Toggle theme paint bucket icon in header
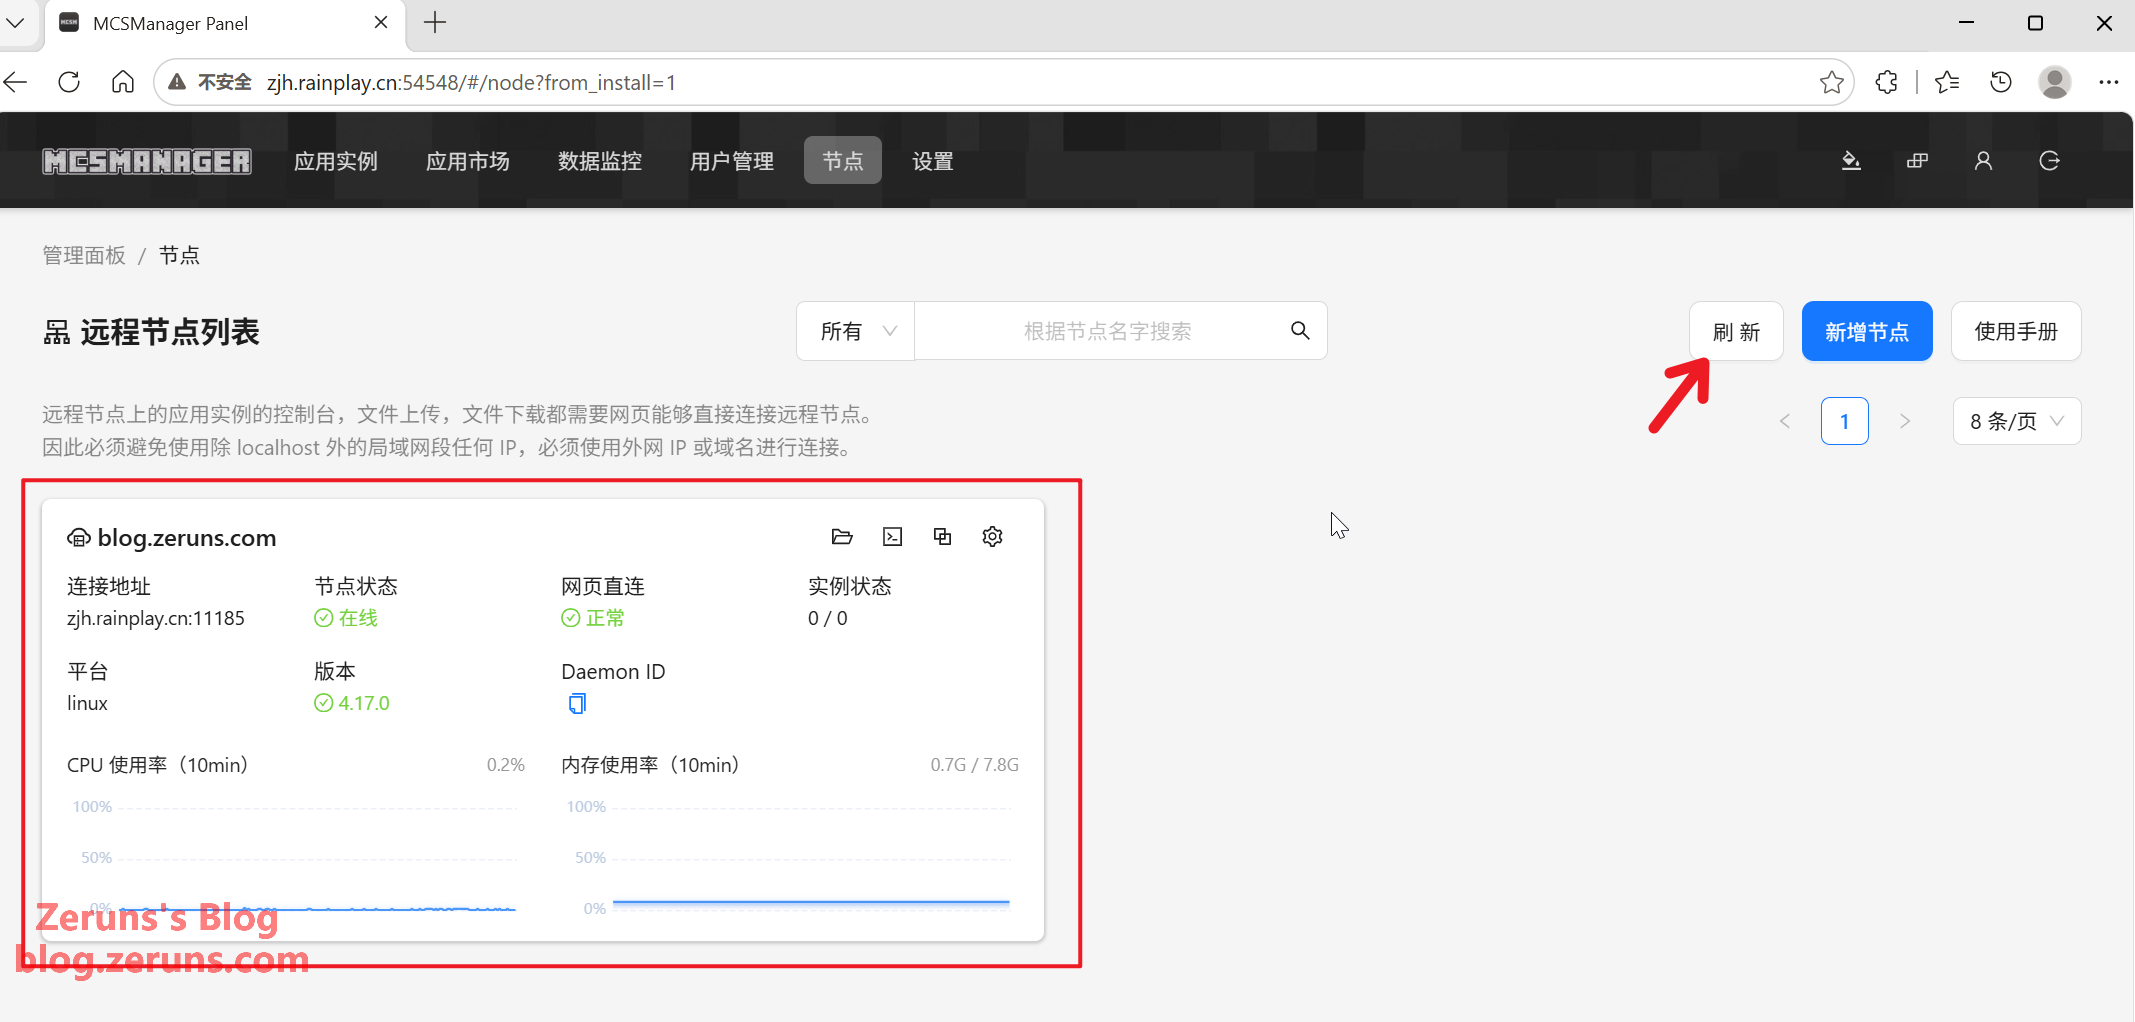The width and height of the screenshot is (2135, 1022). point(1851,161)
